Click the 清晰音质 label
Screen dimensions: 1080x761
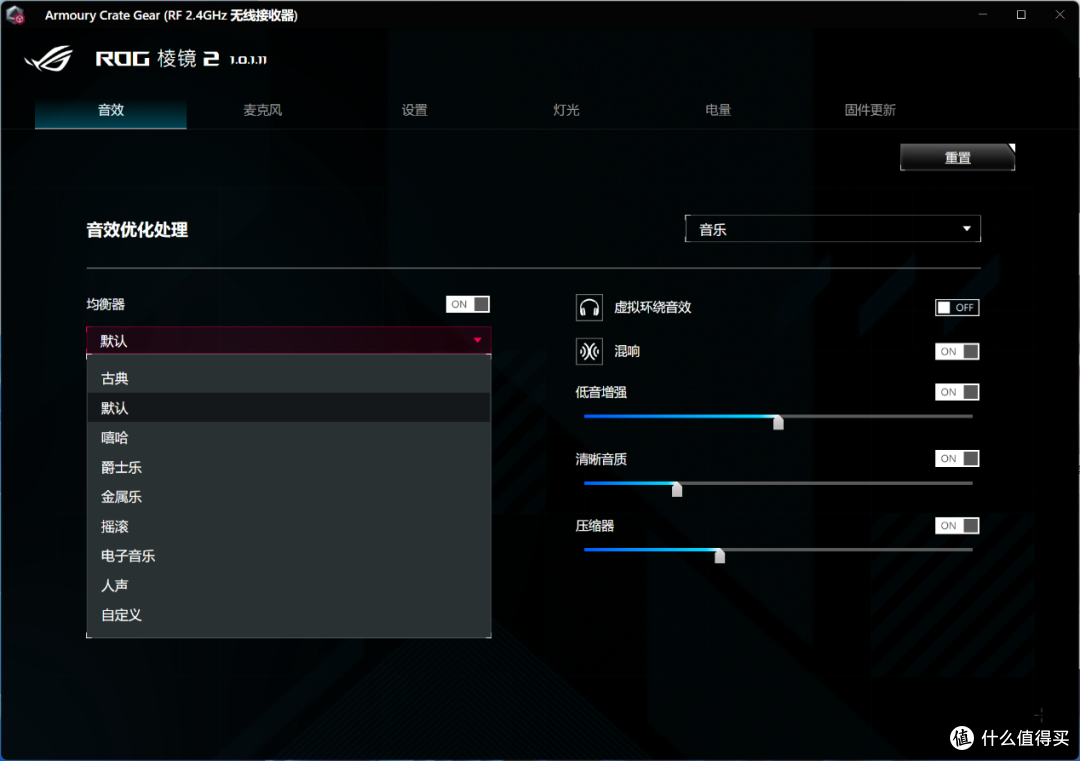(x=601, y=459)
